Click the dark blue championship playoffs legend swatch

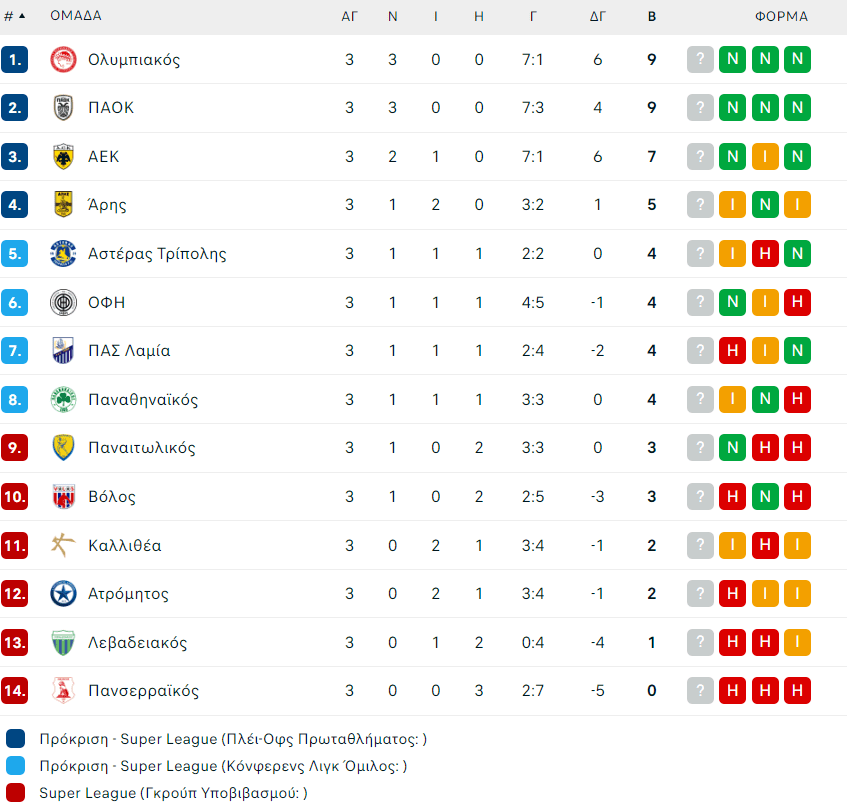(15, 739)
